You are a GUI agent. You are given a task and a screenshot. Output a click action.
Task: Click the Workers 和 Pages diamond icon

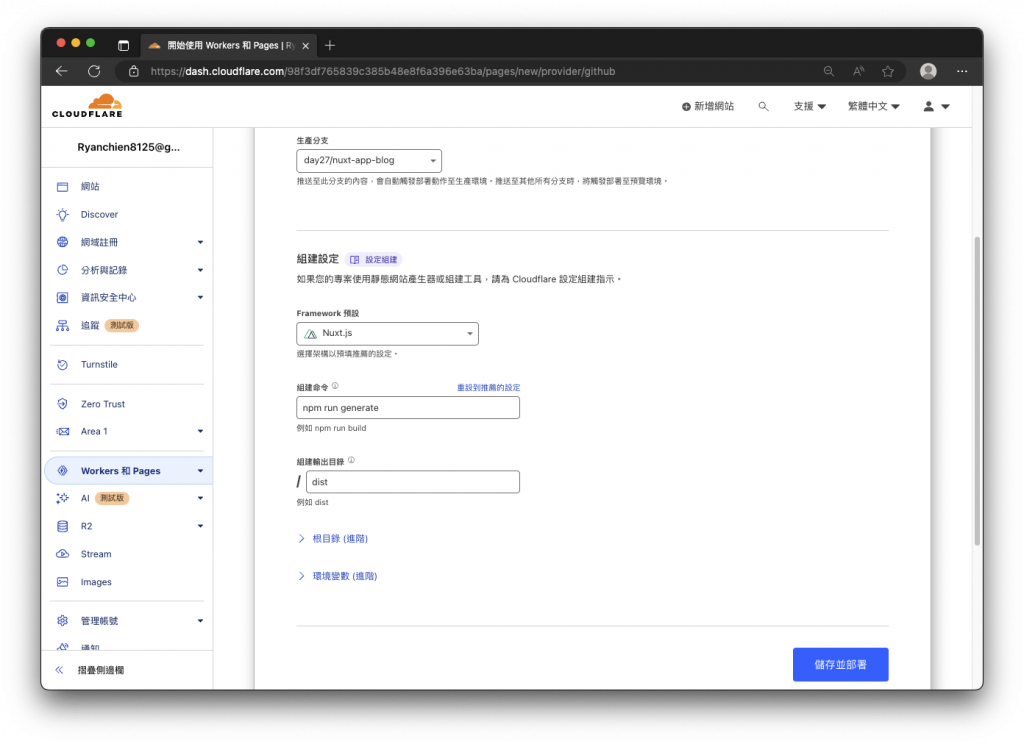pyautogui.click(x=63, y=471)
